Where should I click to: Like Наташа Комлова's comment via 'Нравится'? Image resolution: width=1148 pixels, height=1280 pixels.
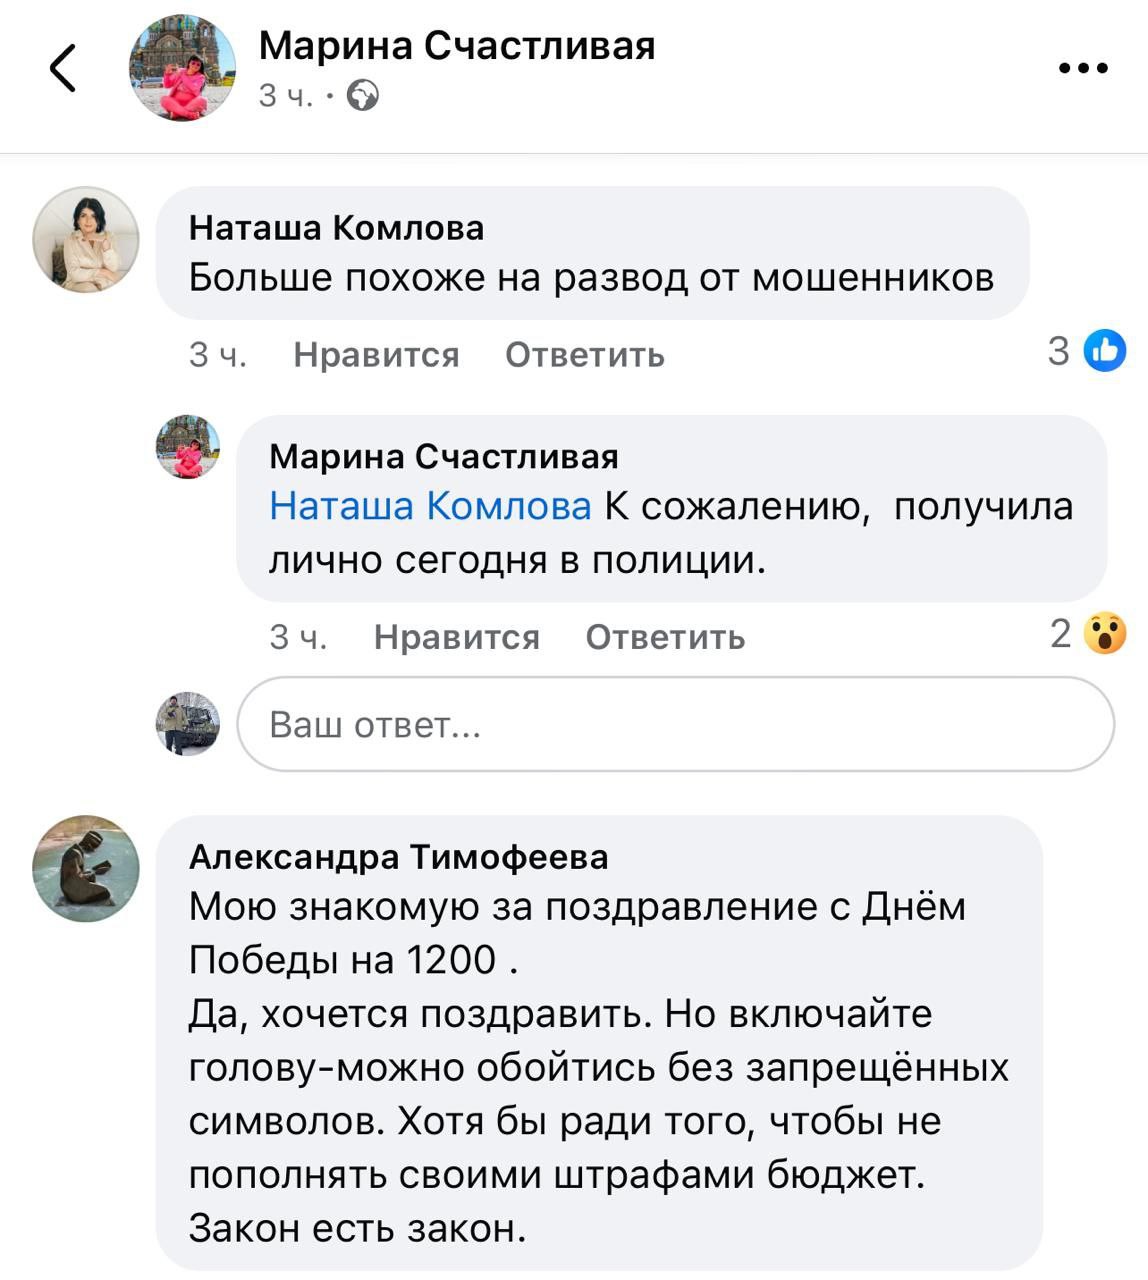376,354
